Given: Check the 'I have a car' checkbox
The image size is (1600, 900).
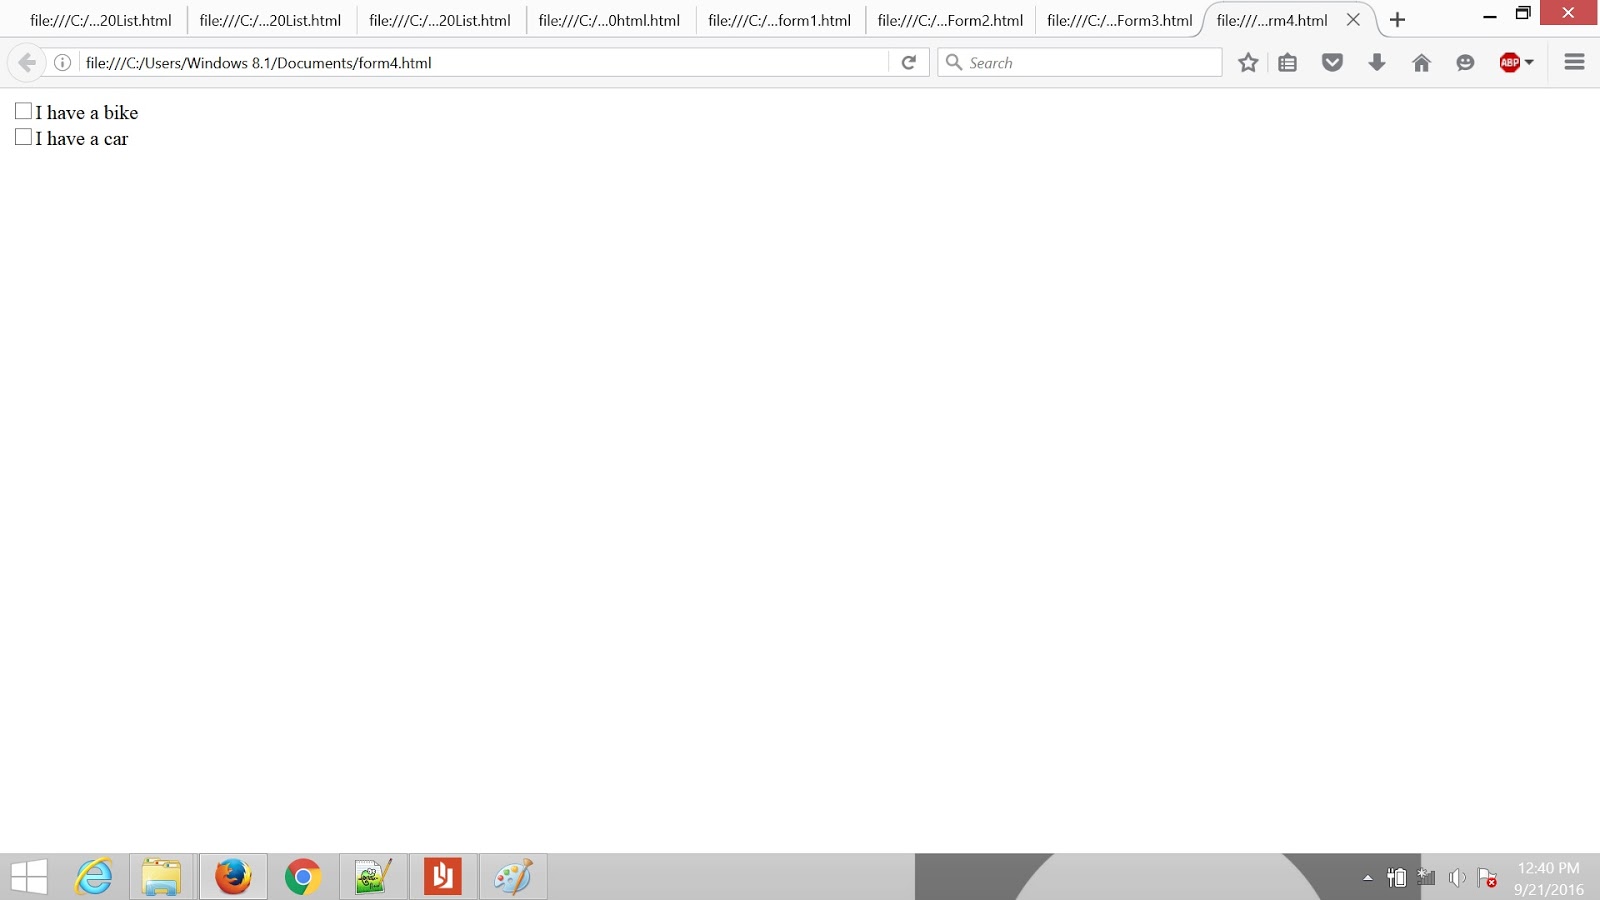Looking at the screenshot, I should [x=24, y=137].
